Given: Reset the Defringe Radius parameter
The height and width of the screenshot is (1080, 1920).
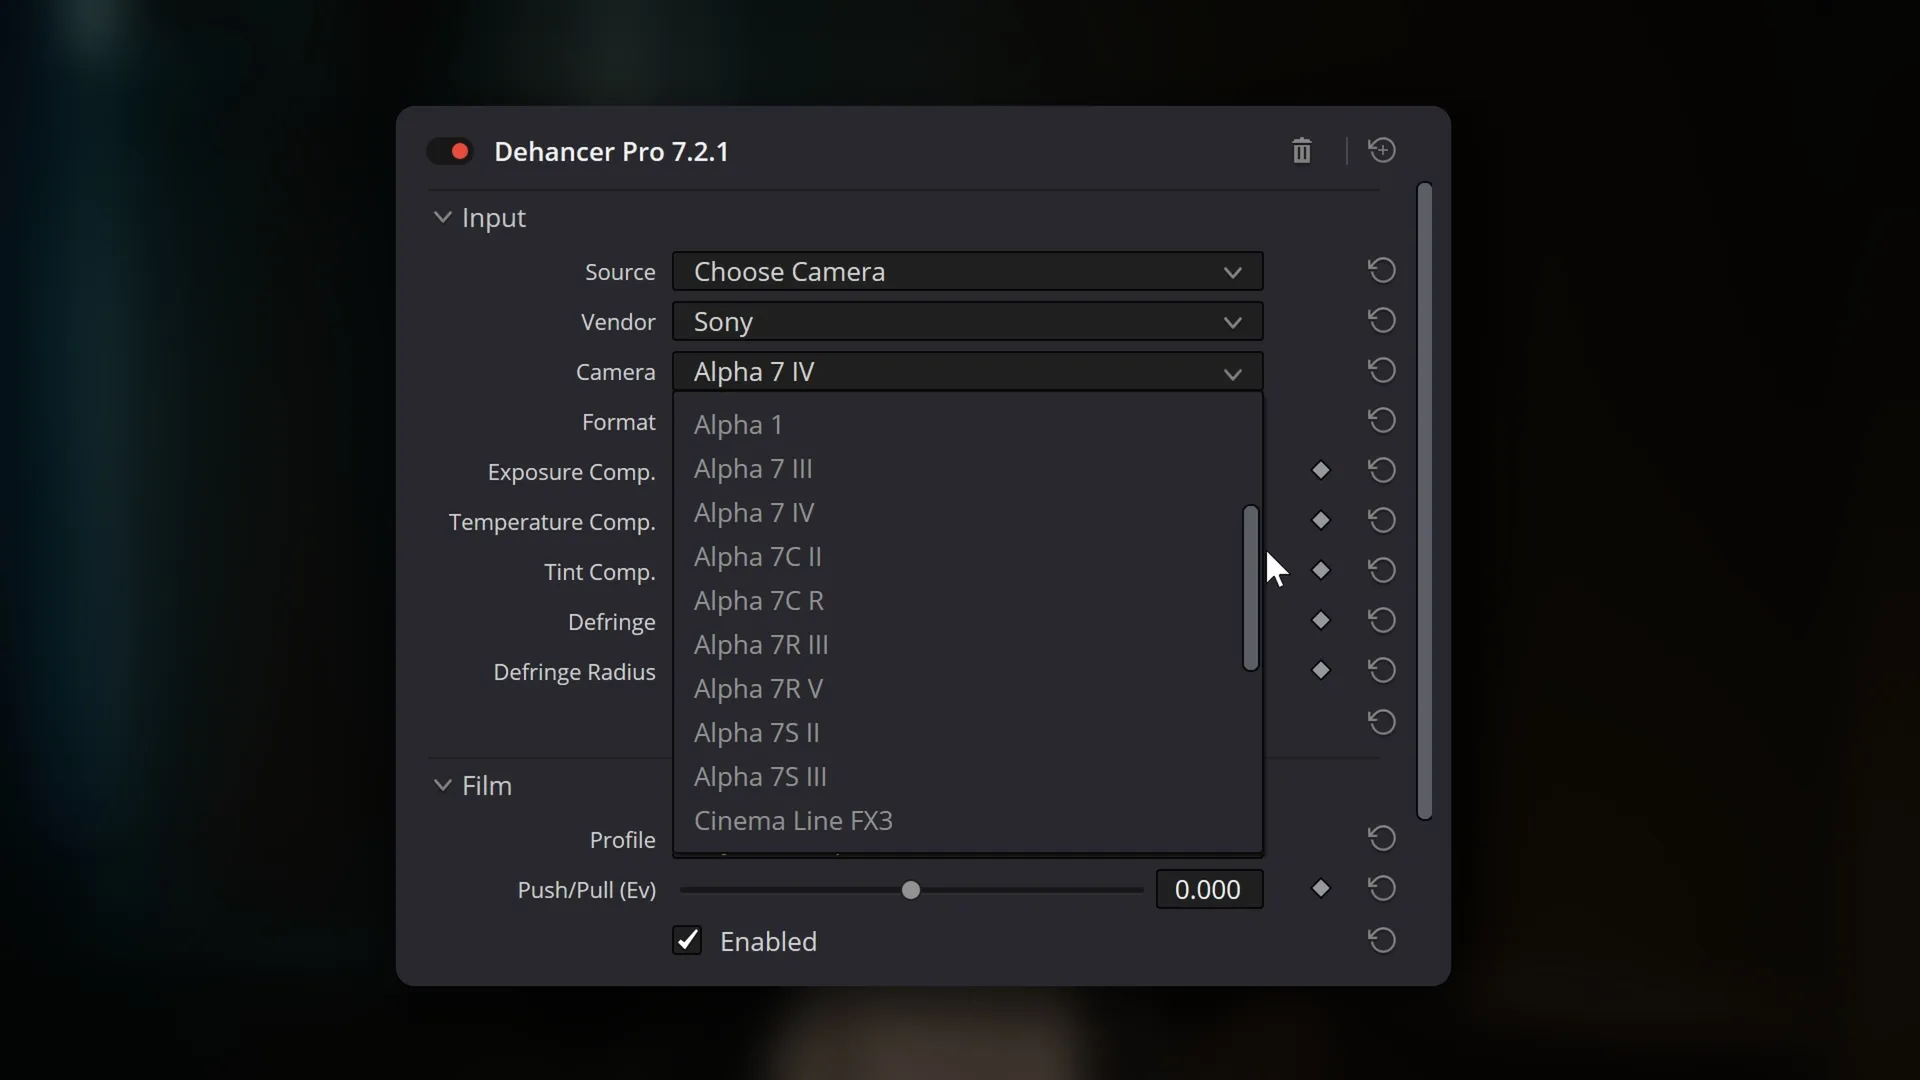Looking at the screenshot, I should (1382, 671).
